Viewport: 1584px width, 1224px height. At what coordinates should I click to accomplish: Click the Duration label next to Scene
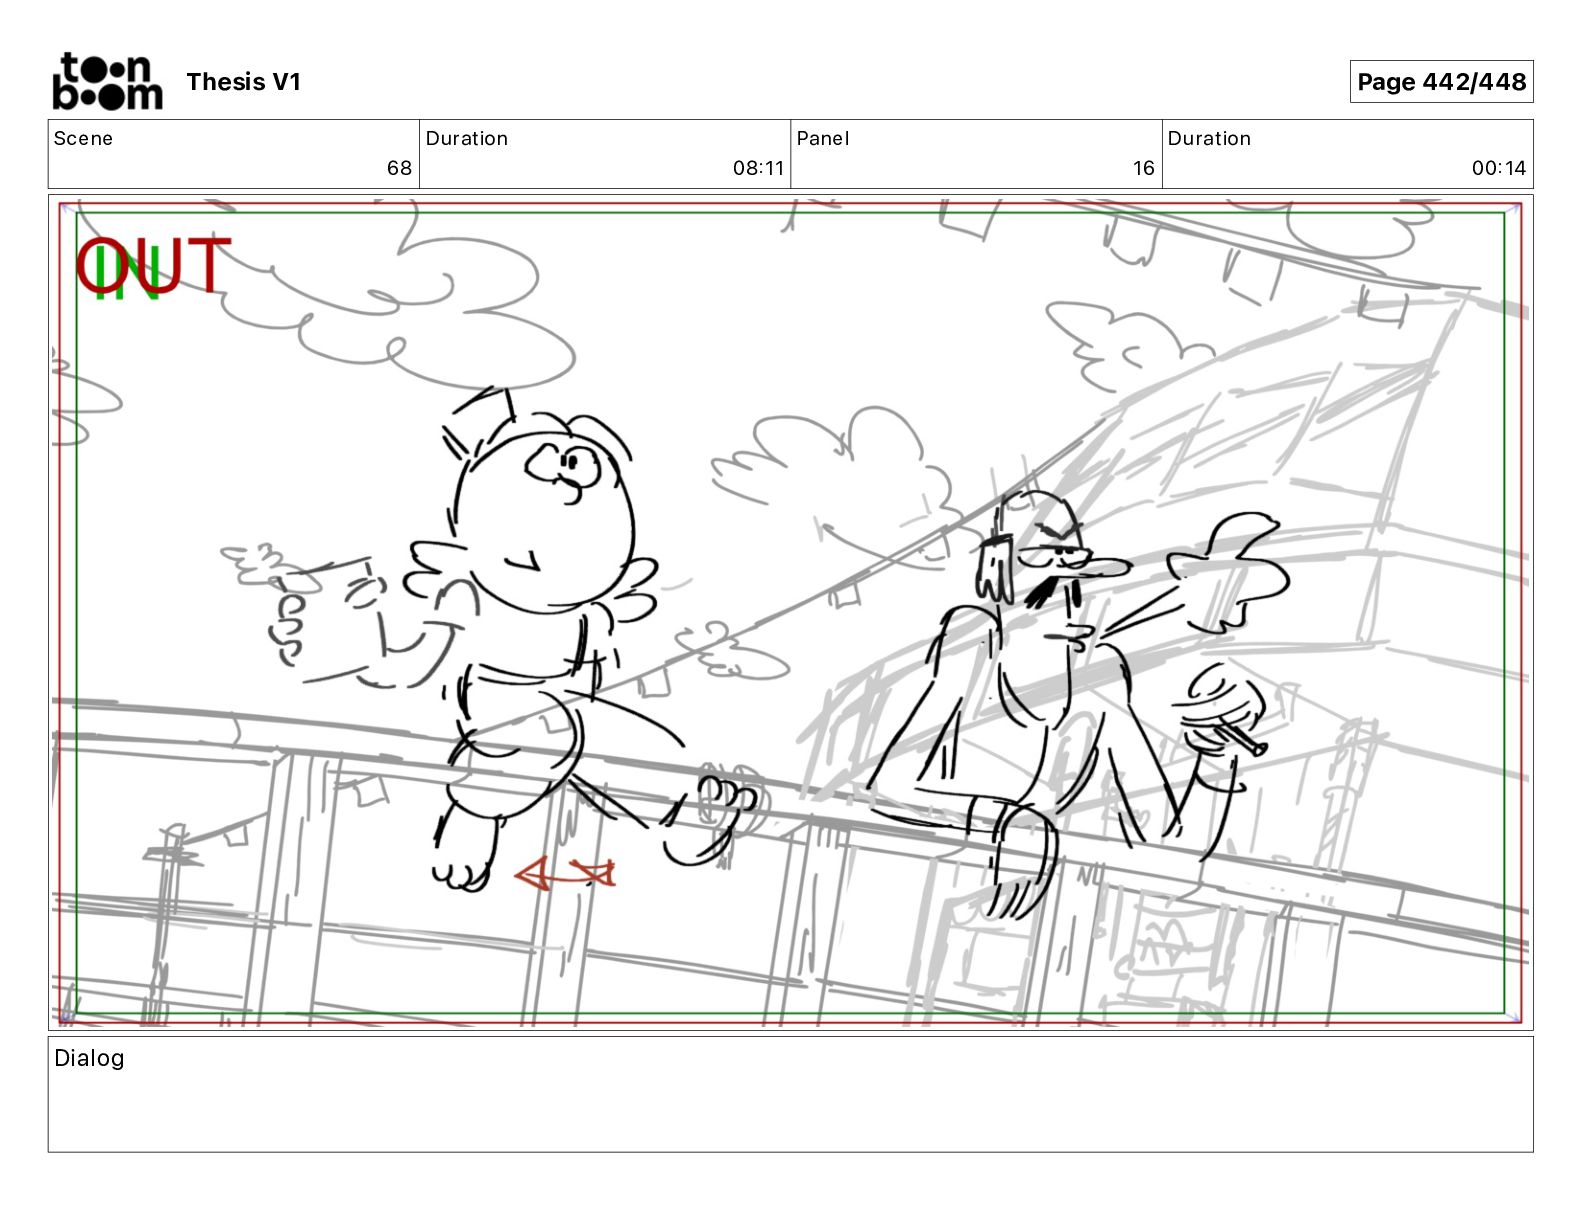pos(466,138)
